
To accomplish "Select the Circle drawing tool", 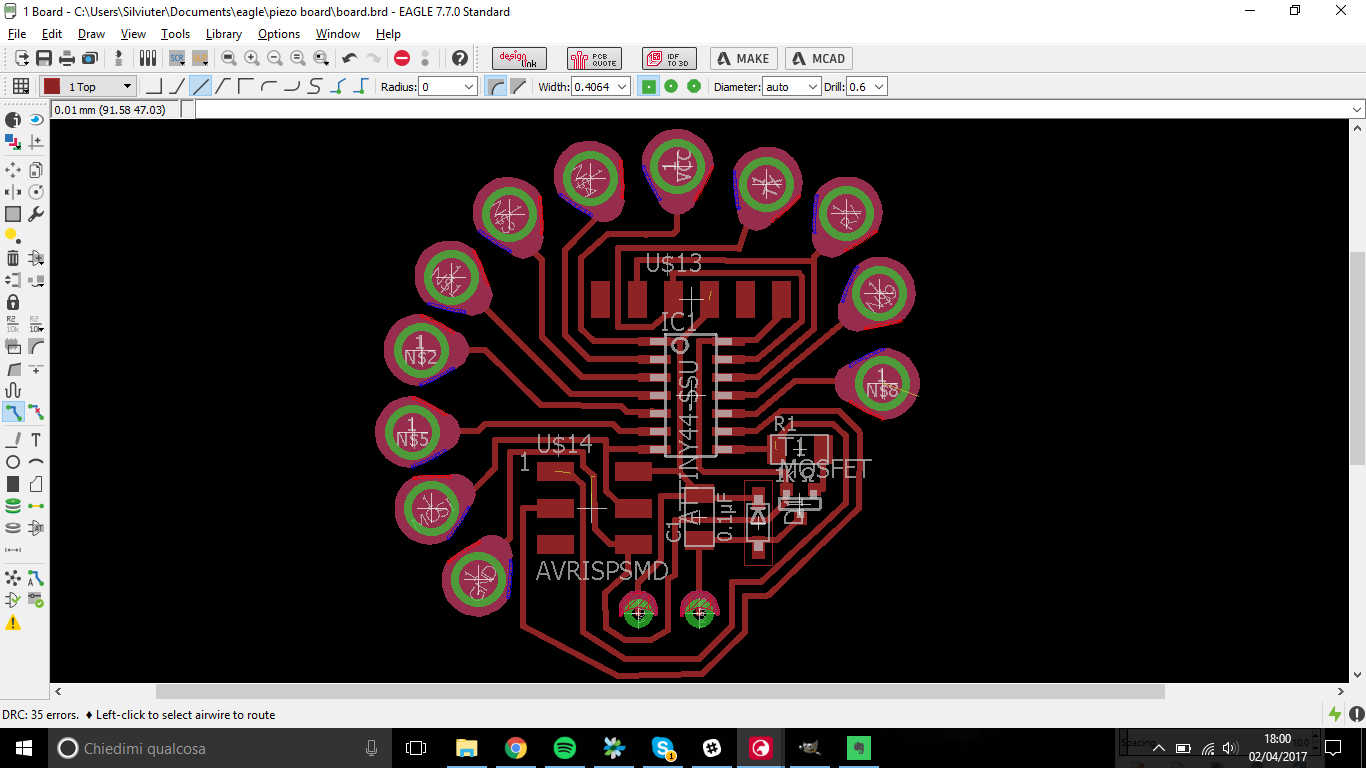I will click(13, 462).
